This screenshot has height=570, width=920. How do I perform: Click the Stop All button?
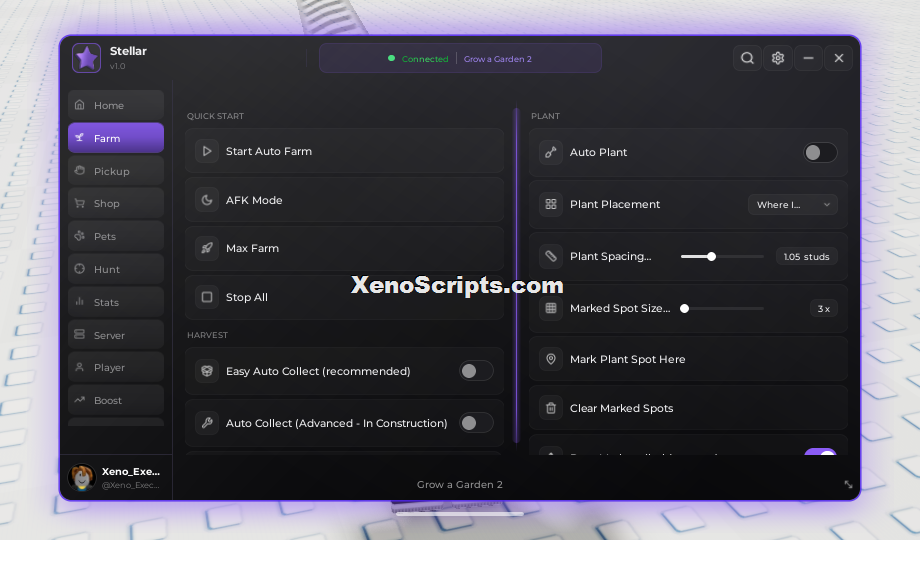(344, 298)
